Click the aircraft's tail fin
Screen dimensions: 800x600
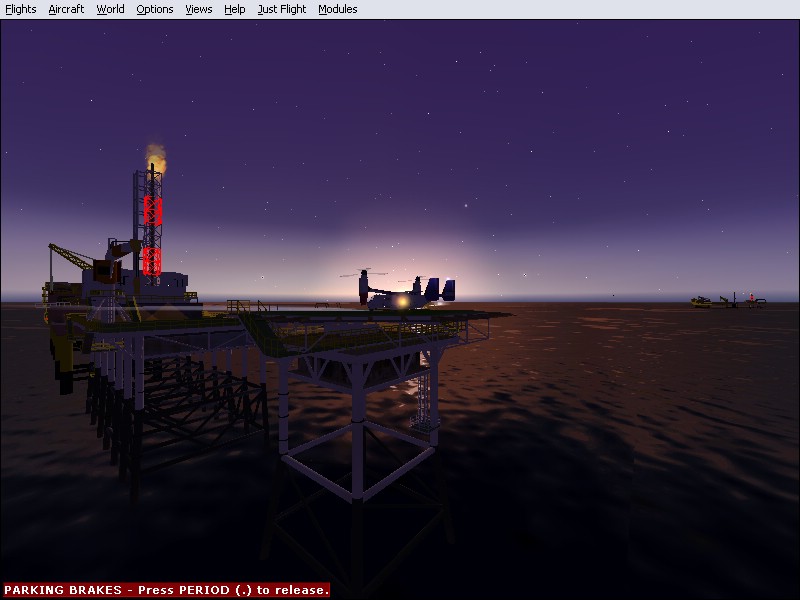click(448, 289)
